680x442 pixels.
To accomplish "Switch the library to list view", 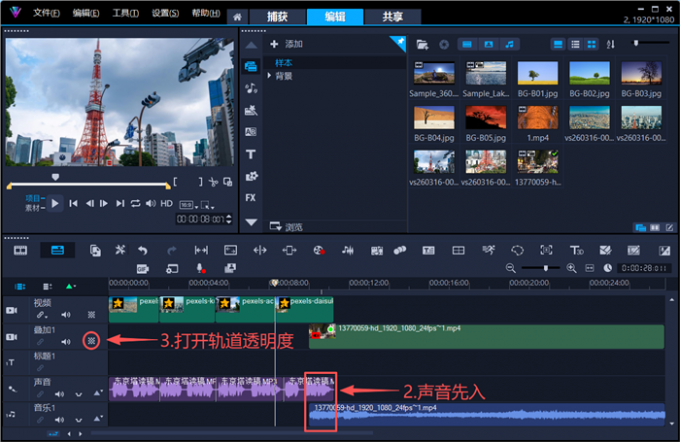I will tap(575, 44).
